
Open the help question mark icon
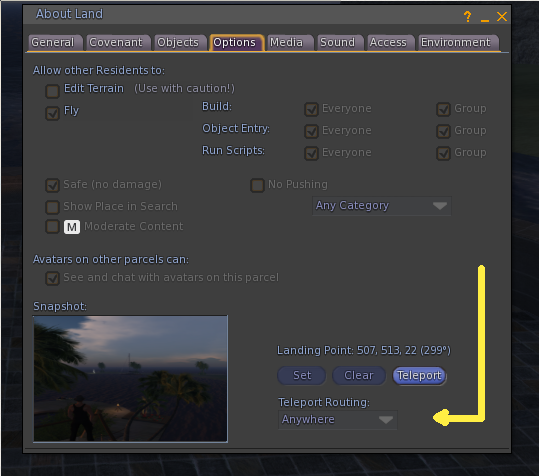pyautogui.click(x=467, y=16)
